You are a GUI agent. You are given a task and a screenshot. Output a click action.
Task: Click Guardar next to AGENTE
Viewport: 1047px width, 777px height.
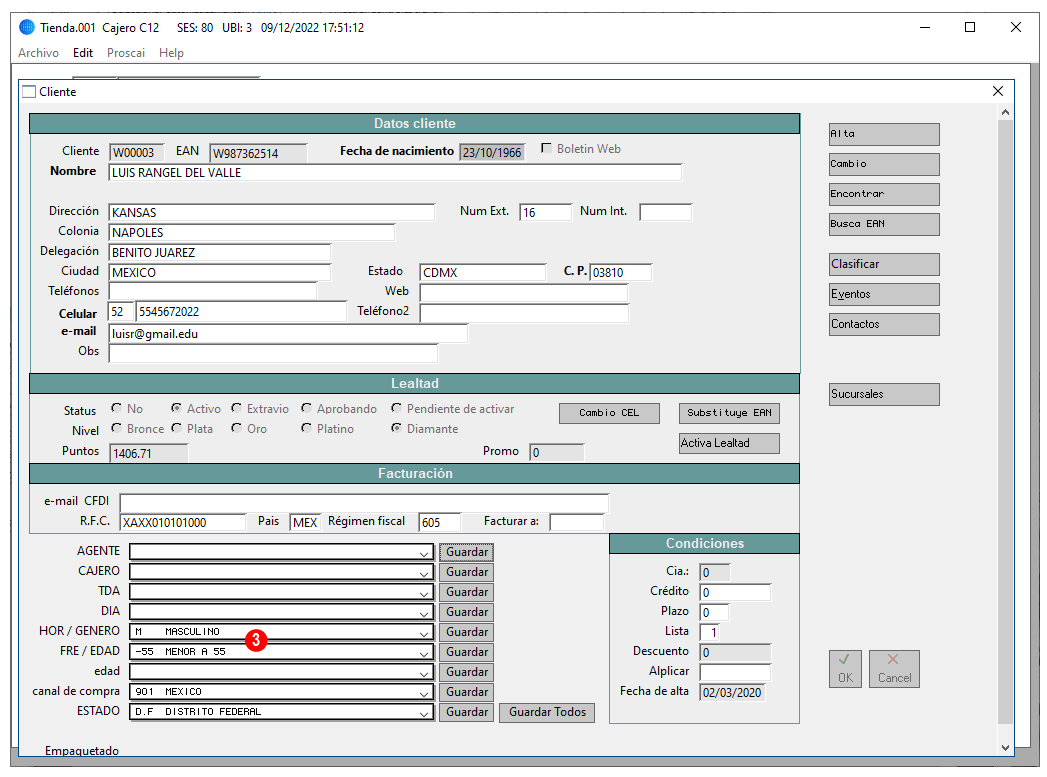coord(467,552)
